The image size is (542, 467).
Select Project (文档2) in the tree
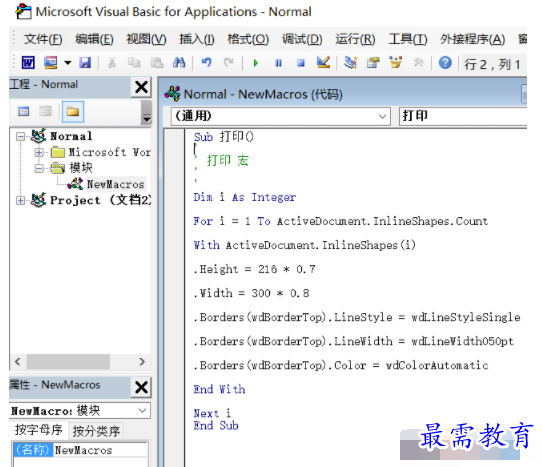point(100,200)
